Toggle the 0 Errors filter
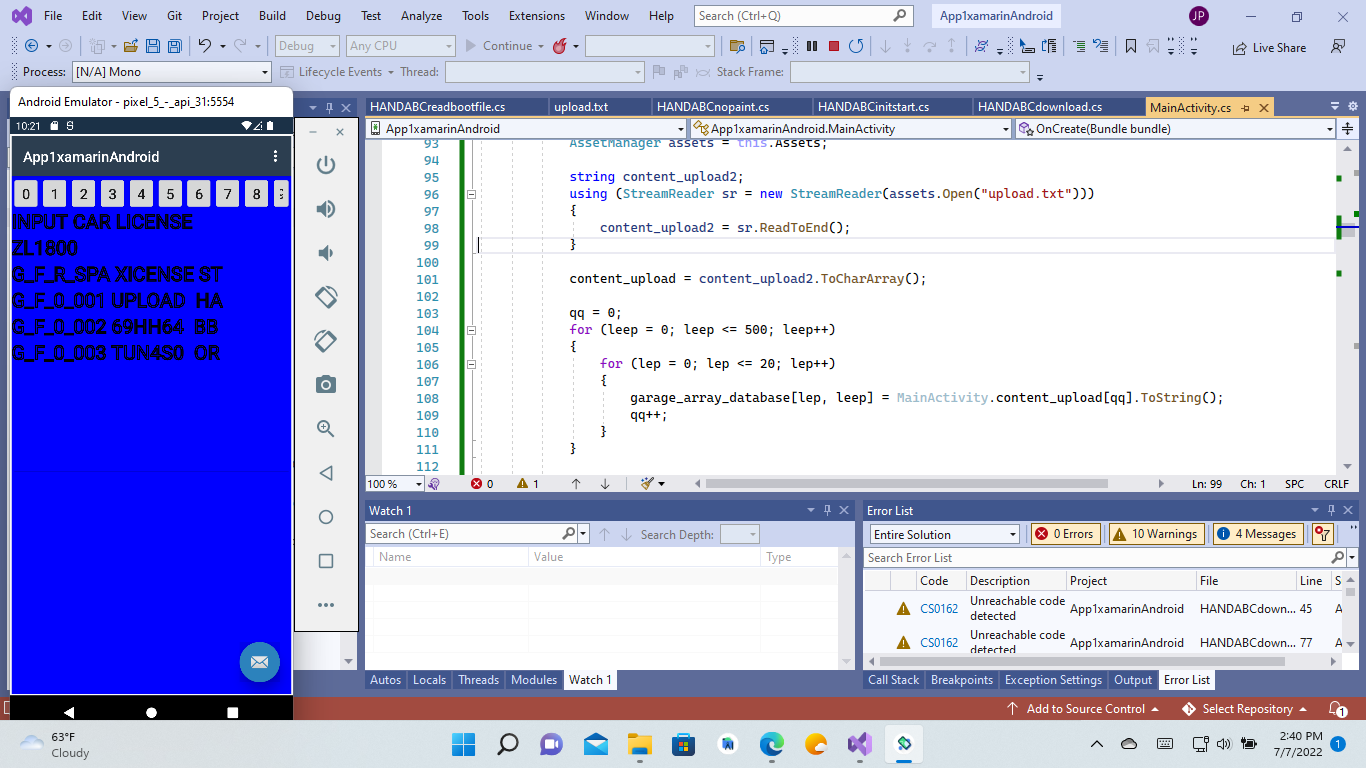This screenshot has width=1366, height=768. pyautogui.click(x=1065, y=533)
